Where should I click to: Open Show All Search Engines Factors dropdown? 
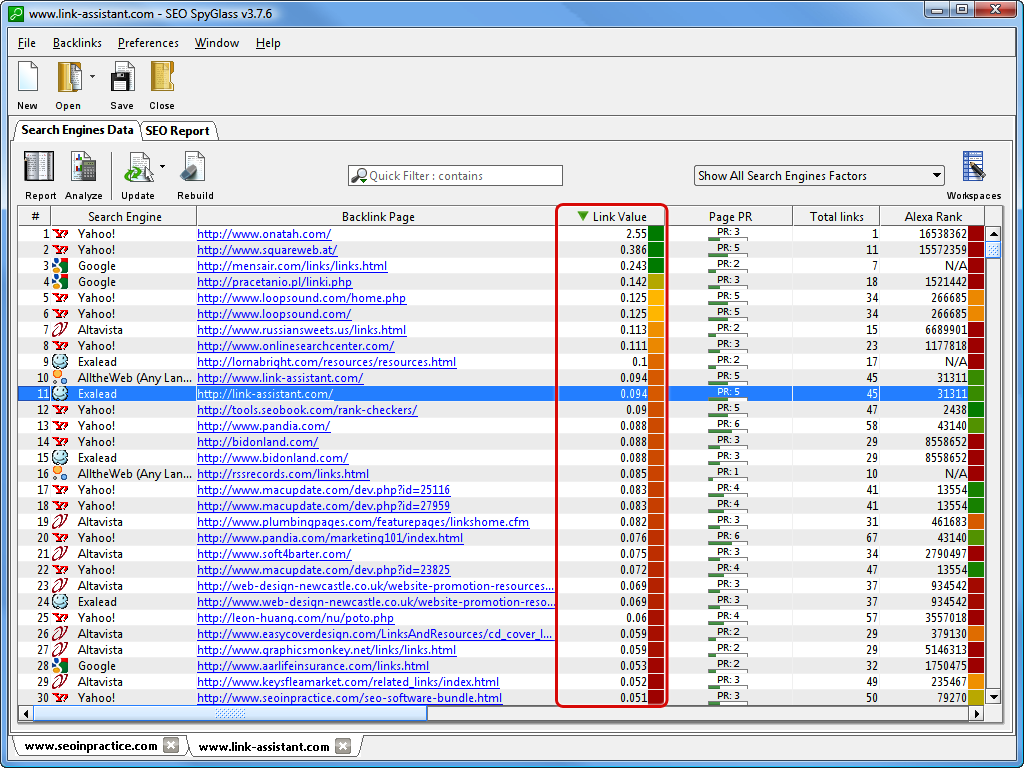pyautogui.click(x=819, y=176)
